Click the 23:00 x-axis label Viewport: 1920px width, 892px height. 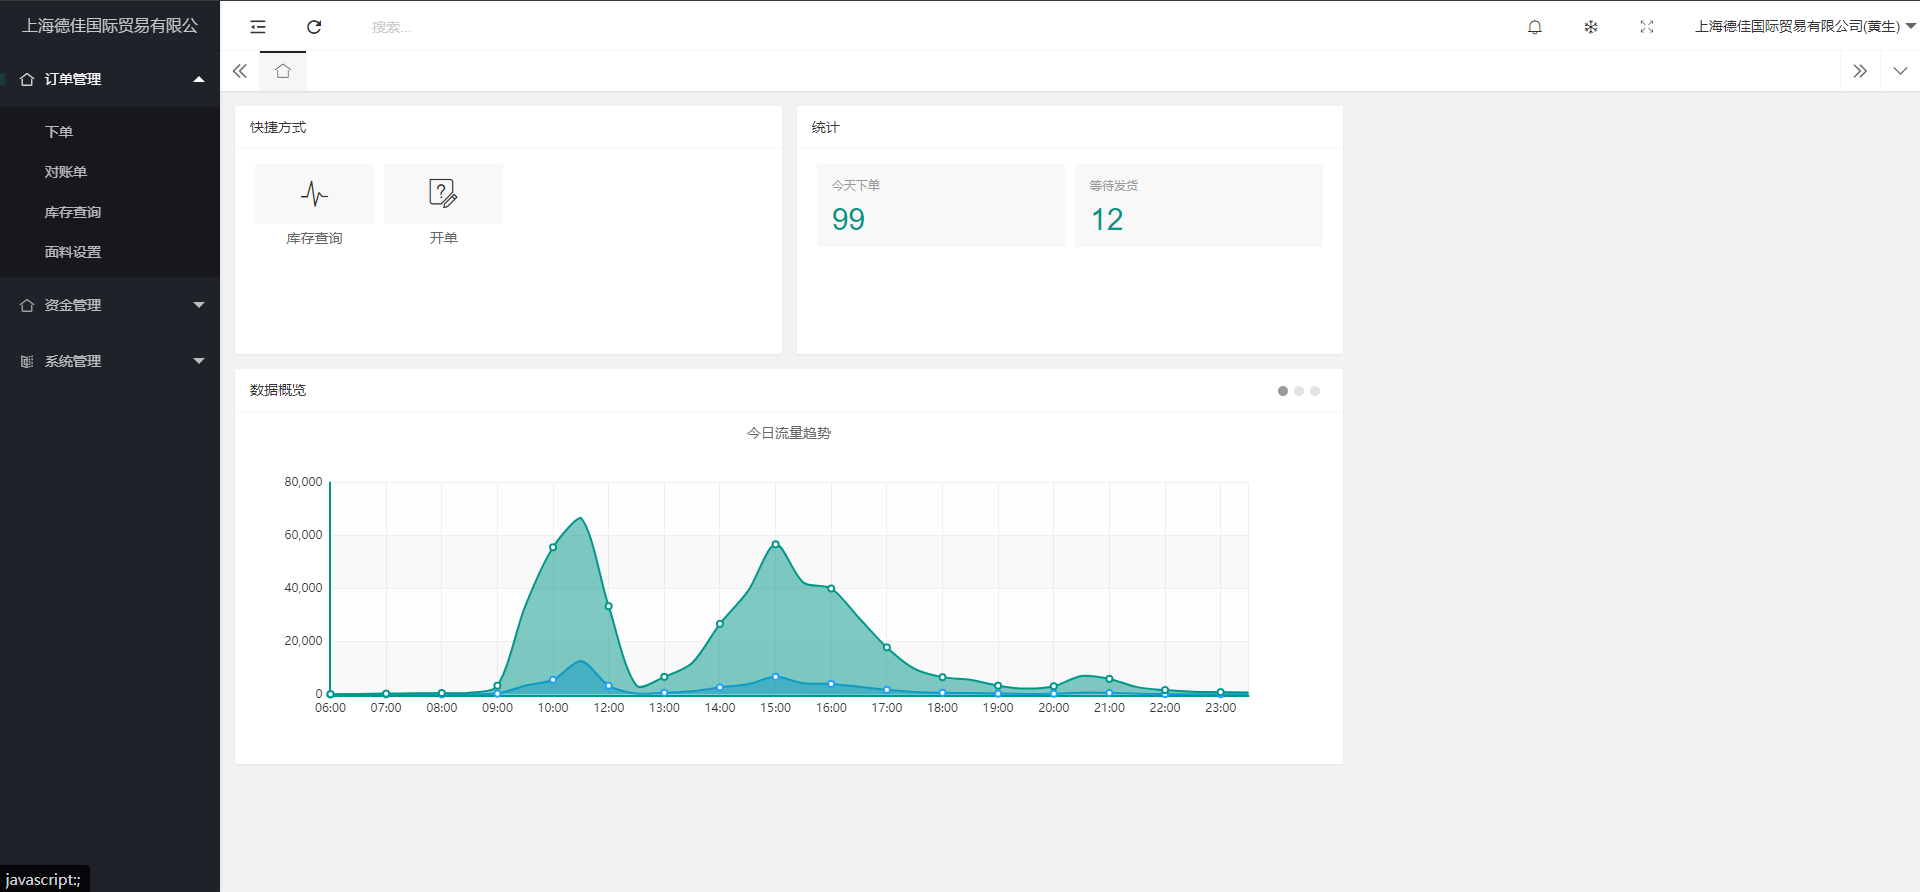1221,708
